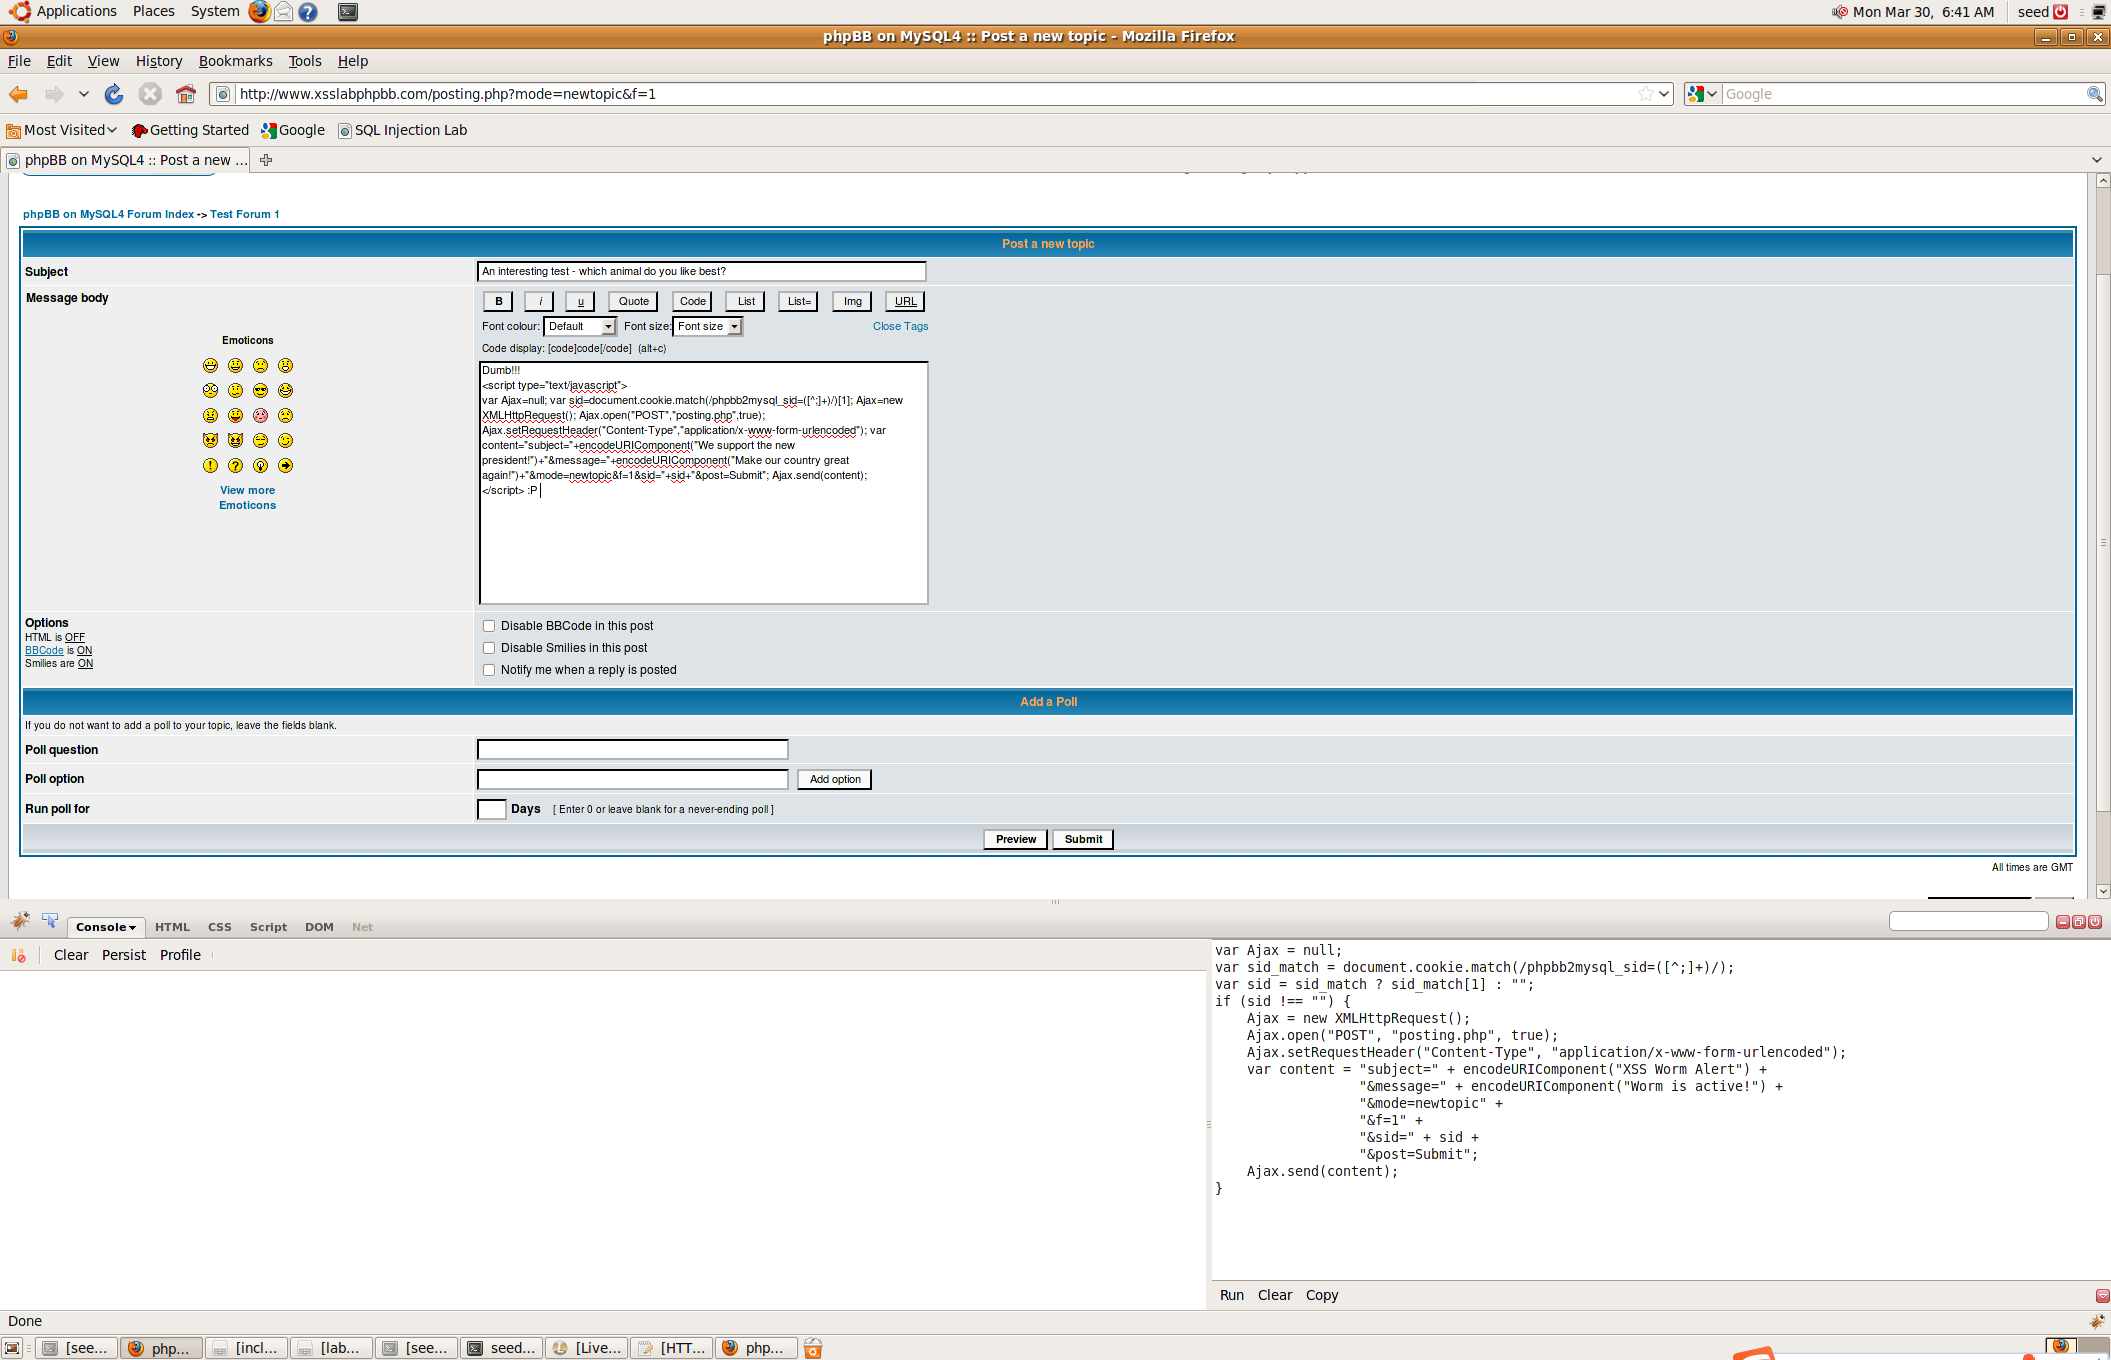Viewport: 2111px width, 1360px height.
Task: Open the Bookmarks menu
Action: (235, 61)
